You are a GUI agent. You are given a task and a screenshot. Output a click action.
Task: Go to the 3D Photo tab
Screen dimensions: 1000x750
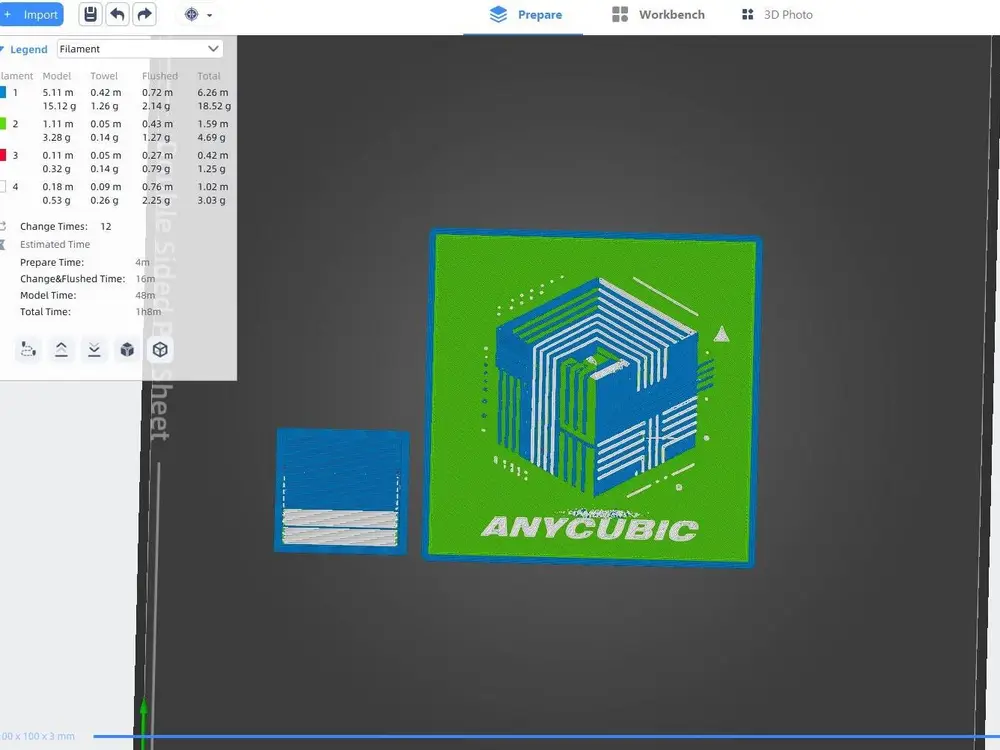777,15
